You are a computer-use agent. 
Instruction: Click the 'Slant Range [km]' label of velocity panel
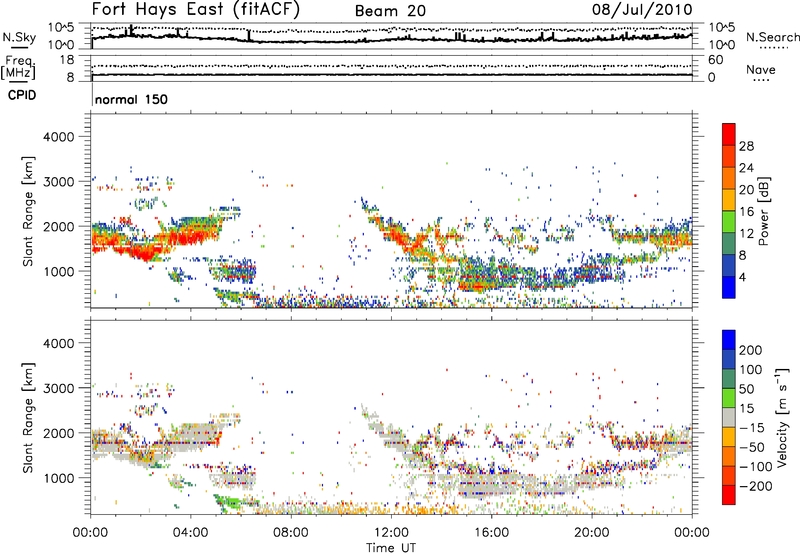coord(28,418)
